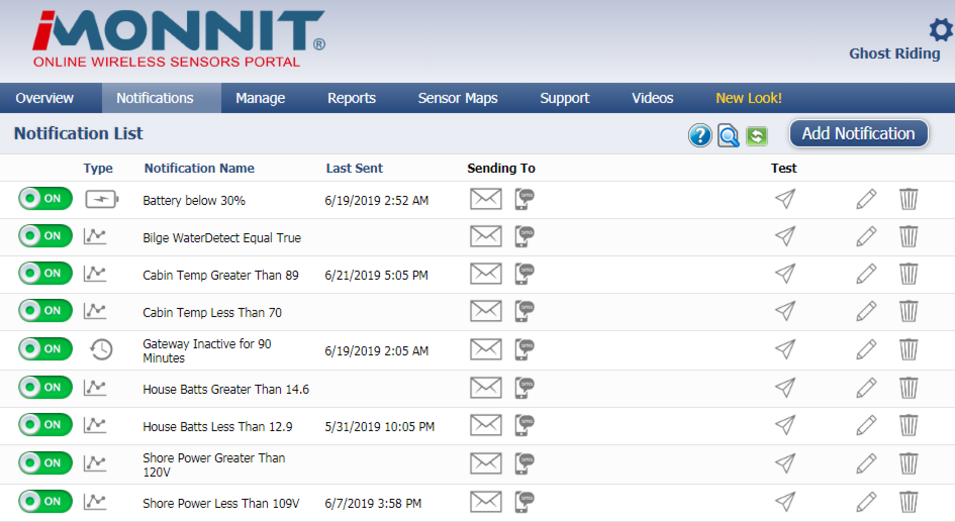The image size is (955, 522).
Task: Toggle House Batts Less Than 12.9 off
Action: click(45, 424)
